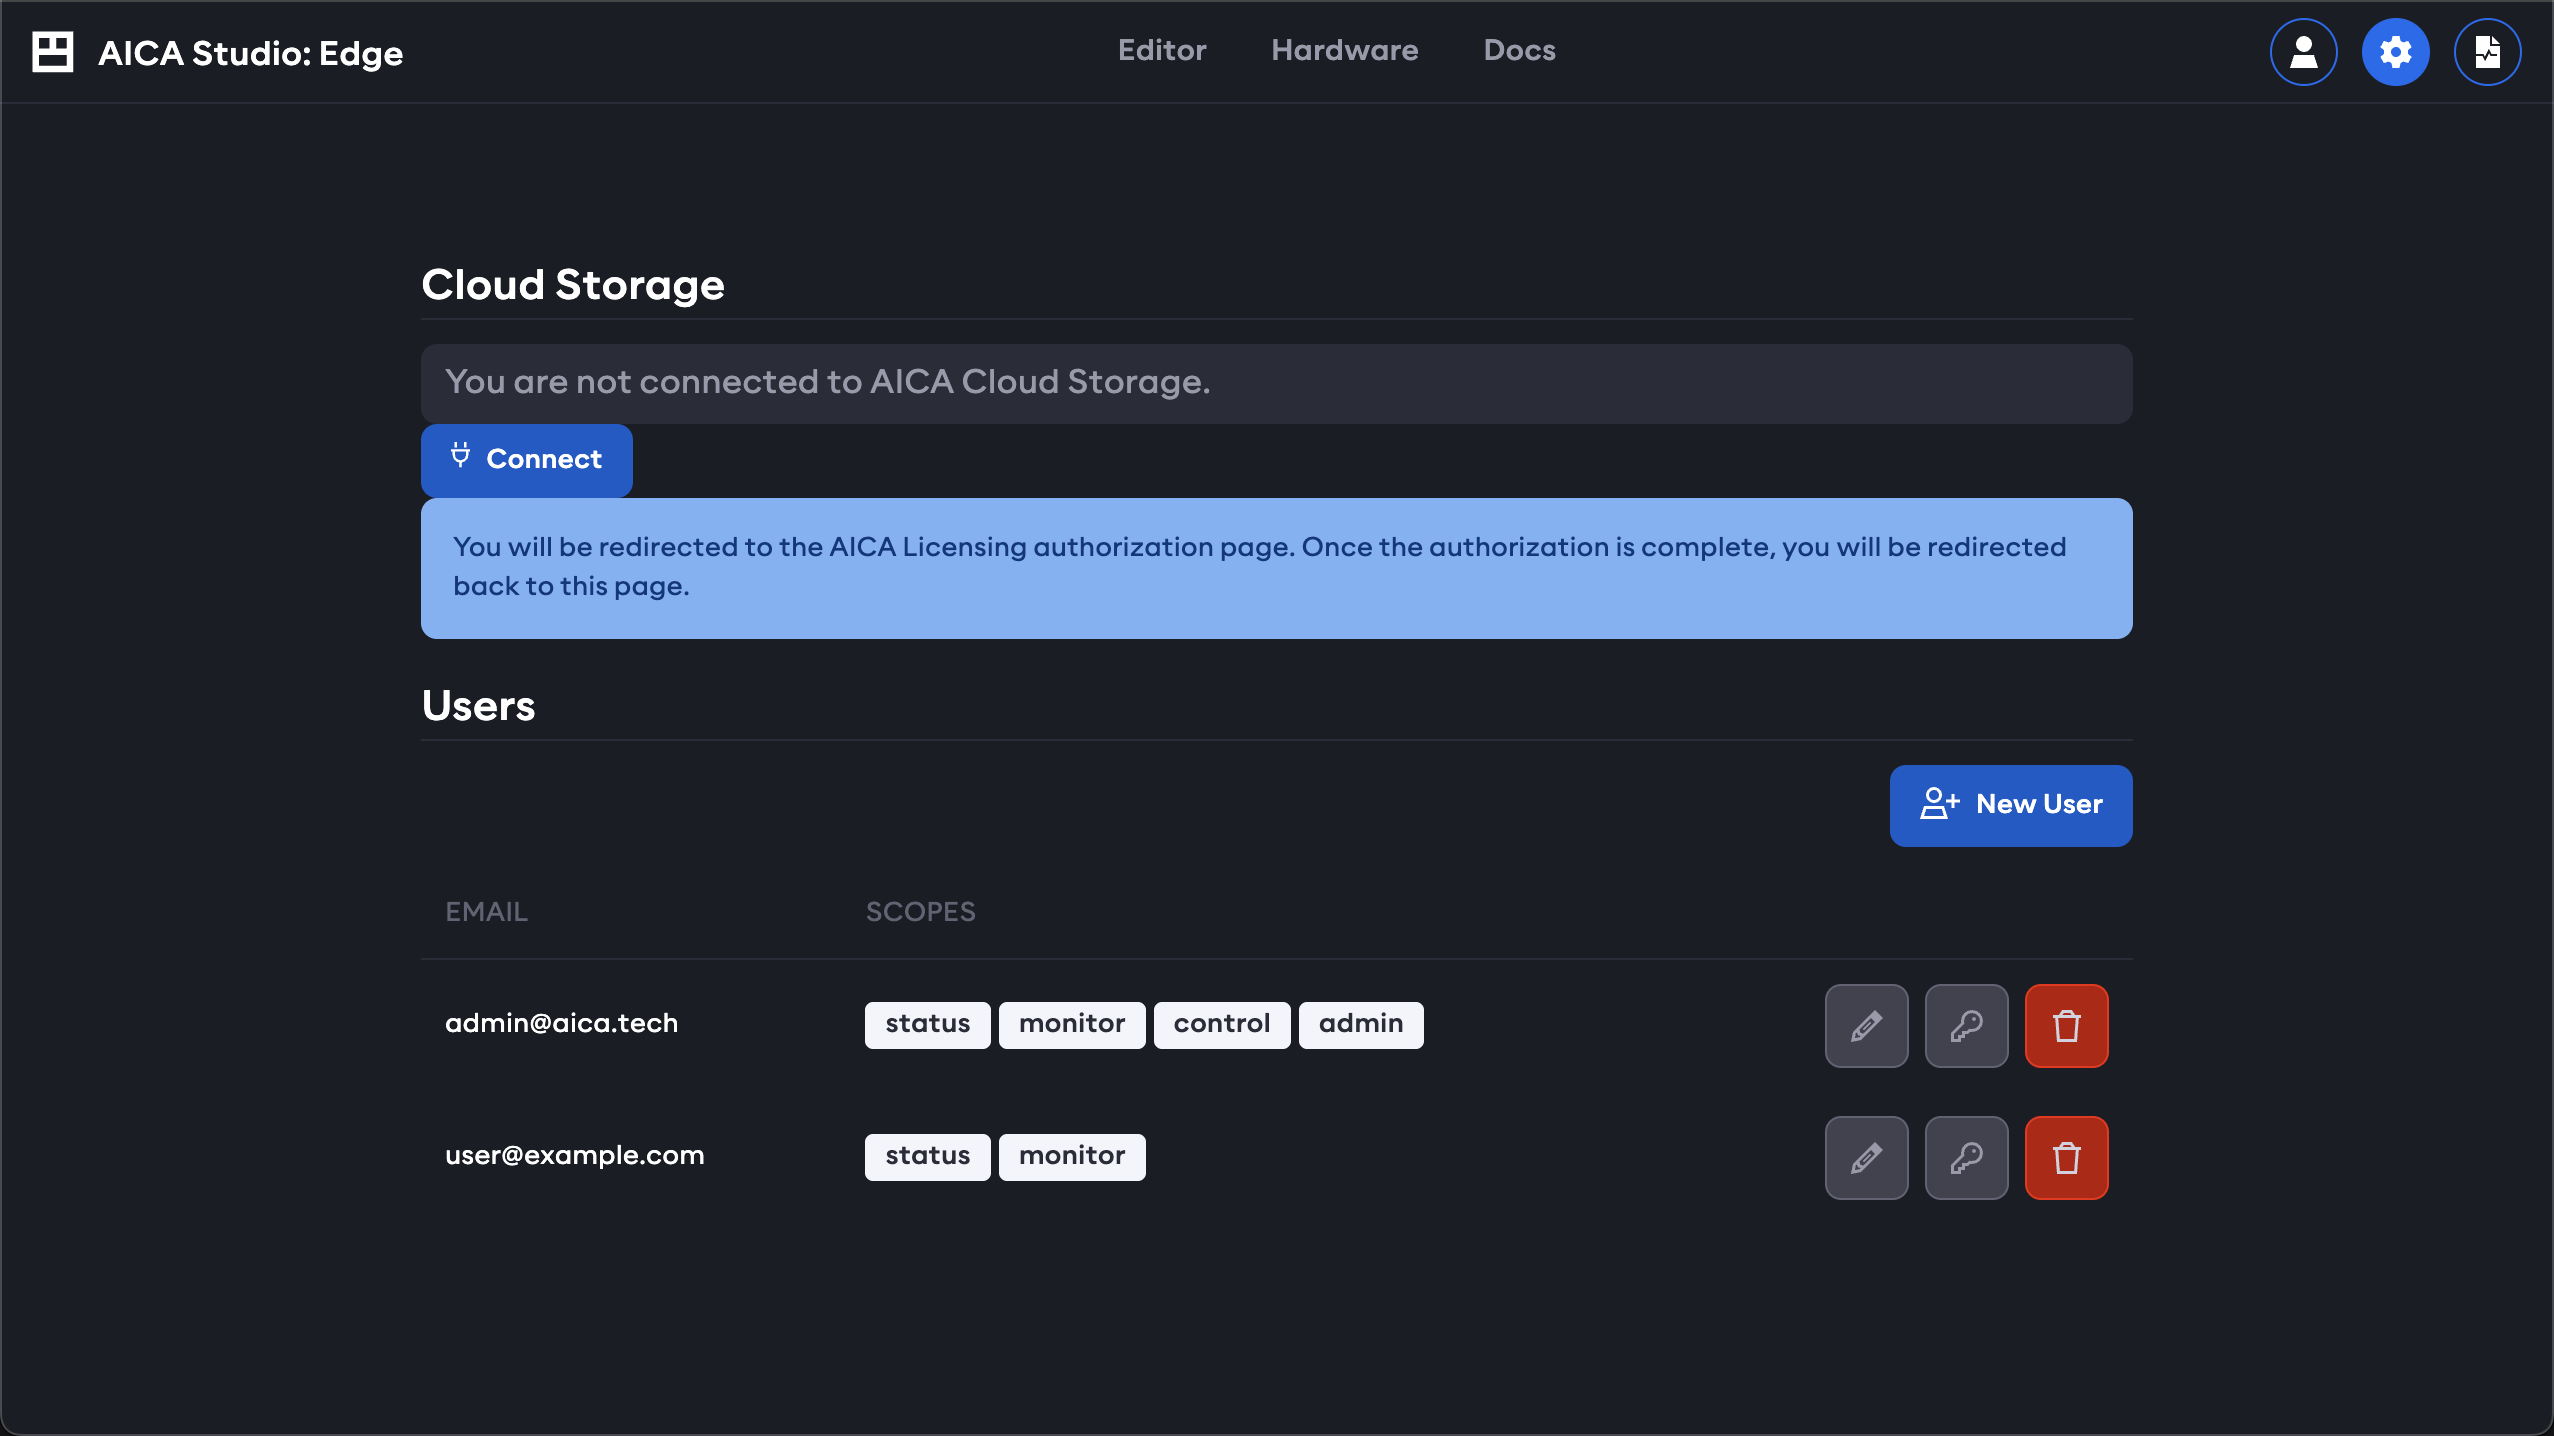Click the SCOPES column header

921,912
